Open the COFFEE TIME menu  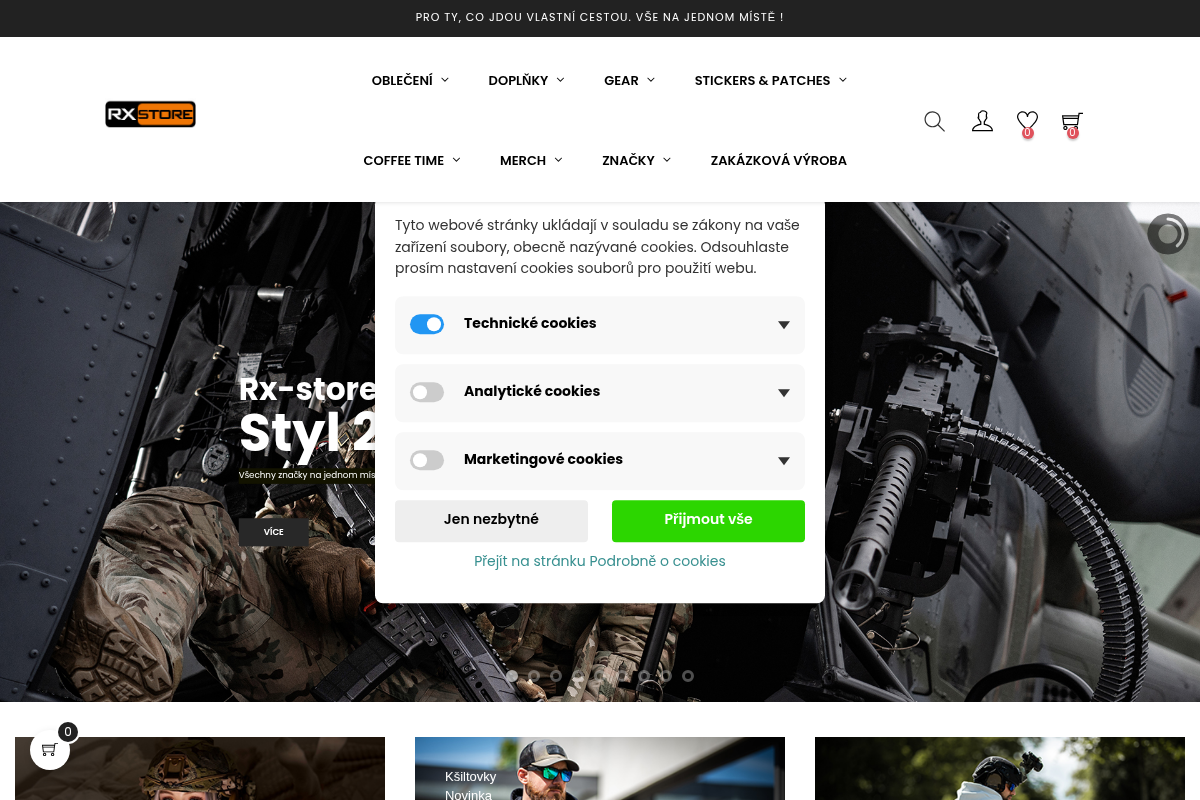click(411, 160)
